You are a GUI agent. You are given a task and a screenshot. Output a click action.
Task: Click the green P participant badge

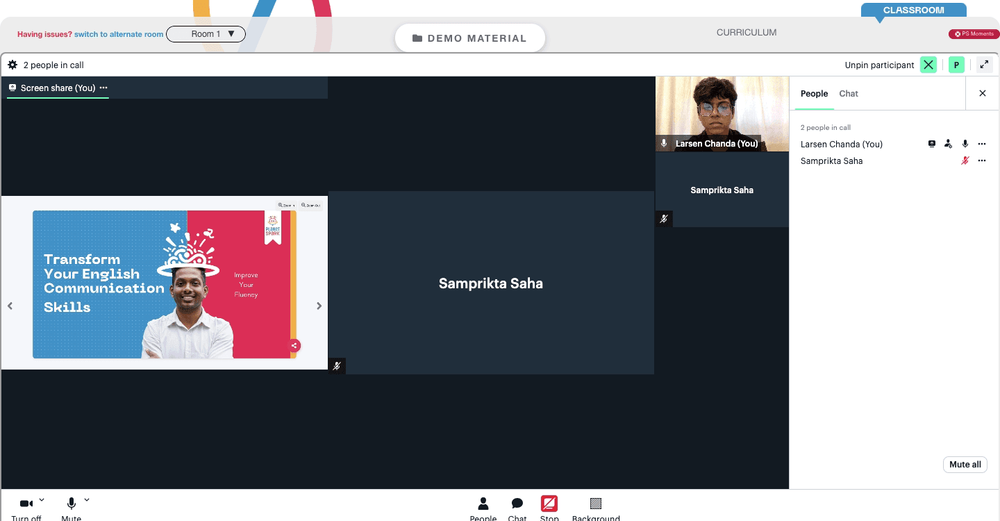pyautogui.click(x=956, y=64)
